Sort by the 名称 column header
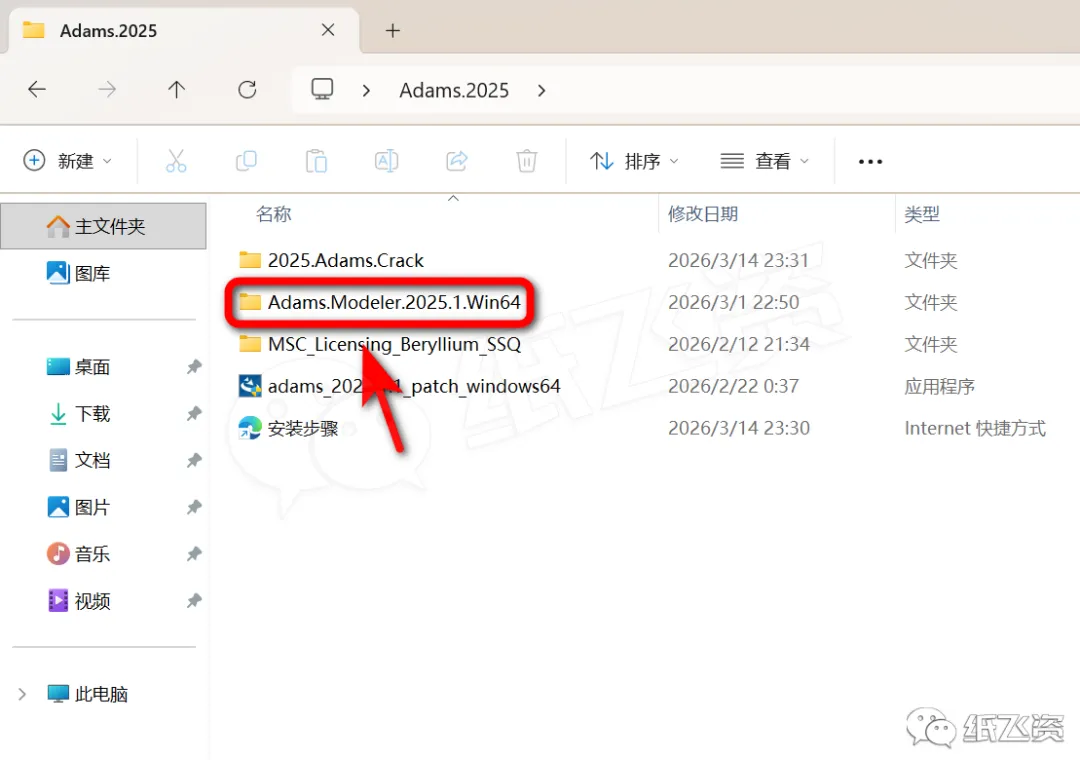1080x760 pixels. (273, 214)
